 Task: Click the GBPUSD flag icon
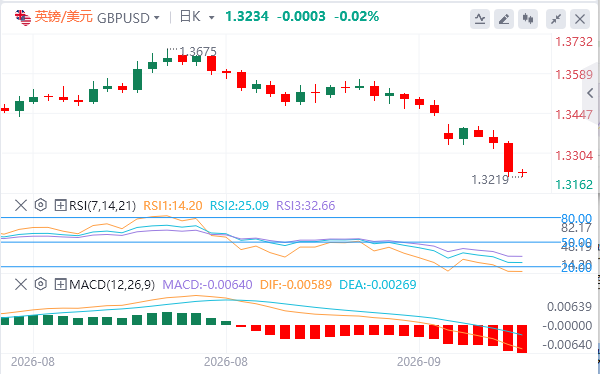click(x=23, y=18)
